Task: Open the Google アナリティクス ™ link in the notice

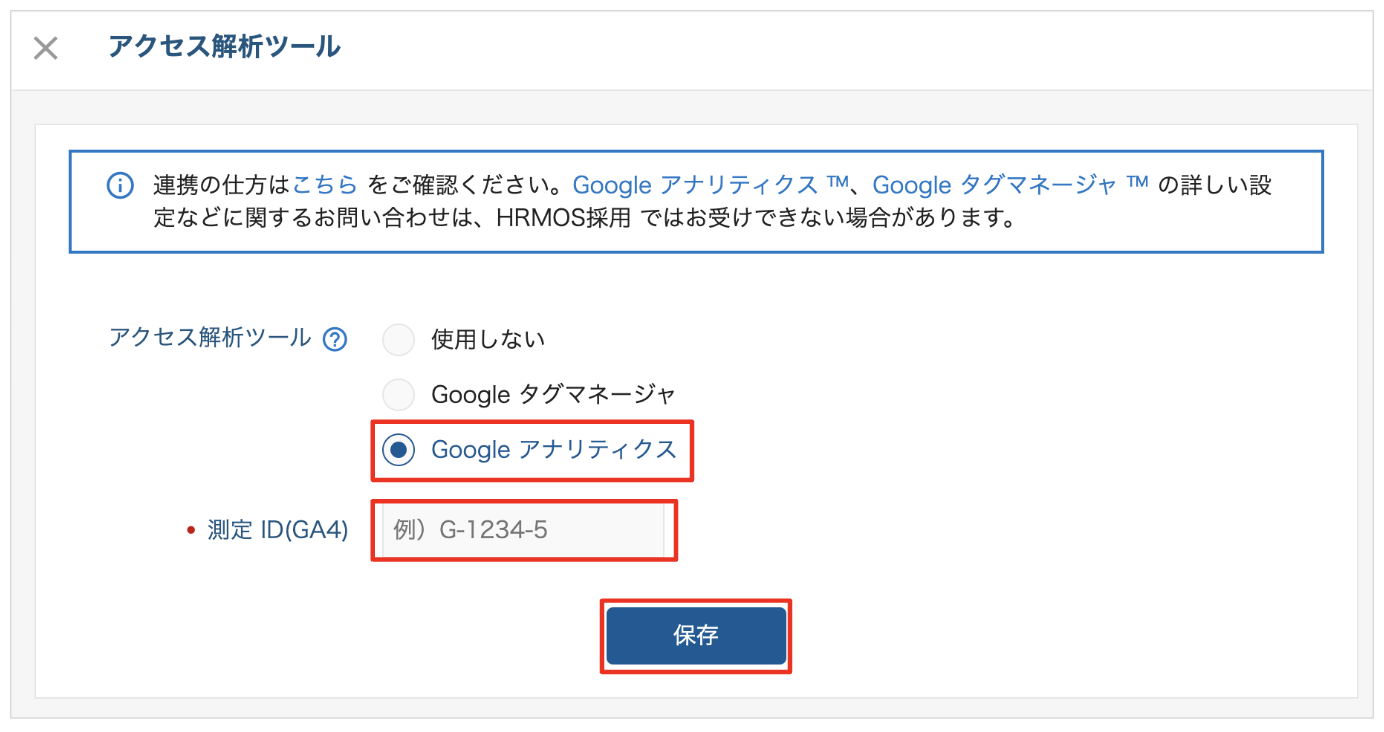Action: click(x=710, y=185)
